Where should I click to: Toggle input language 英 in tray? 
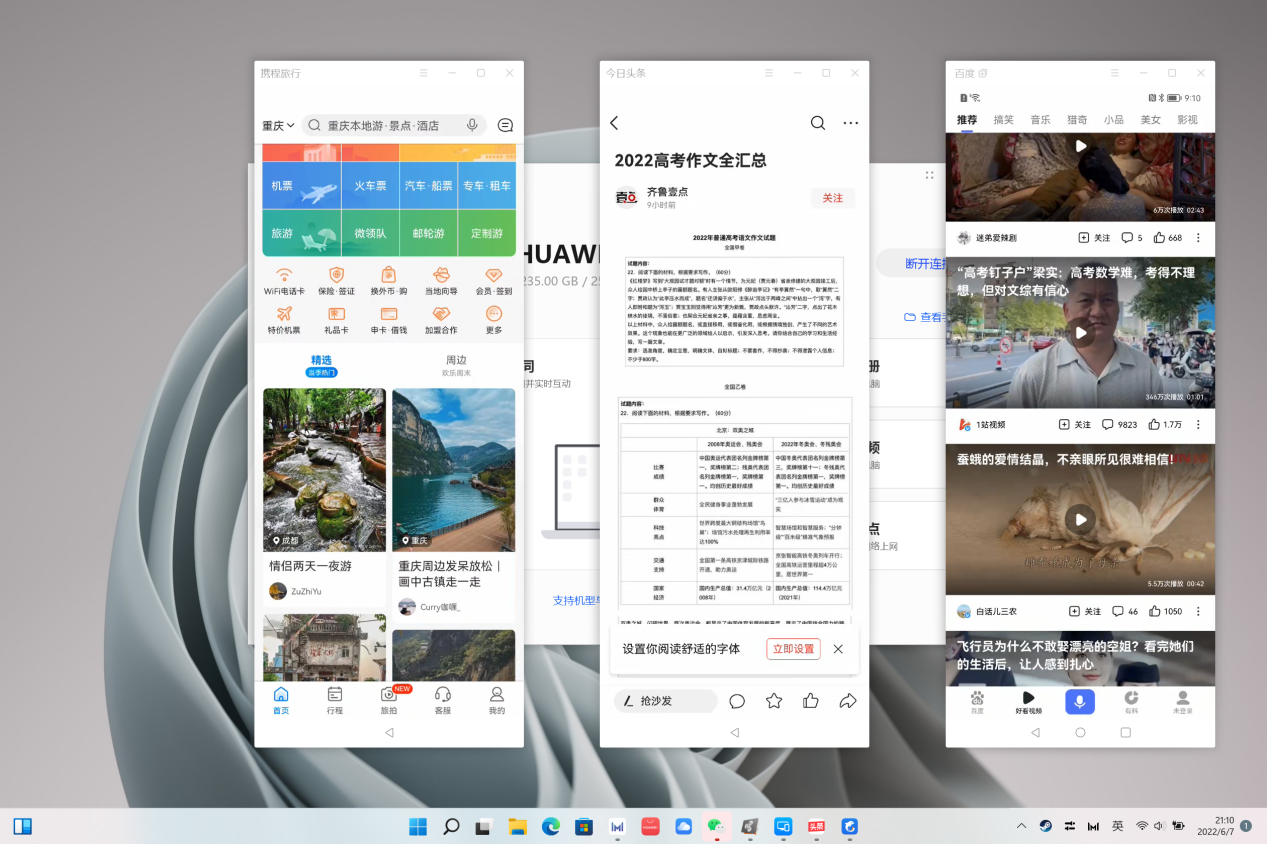(1118, 826)
